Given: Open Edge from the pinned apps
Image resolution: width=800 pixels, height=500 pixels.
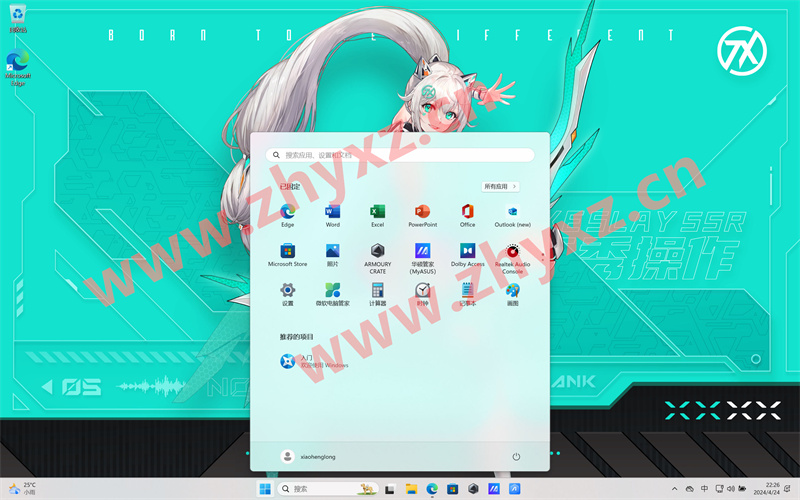Looking at the screenshot, I should tap(287, 215).
